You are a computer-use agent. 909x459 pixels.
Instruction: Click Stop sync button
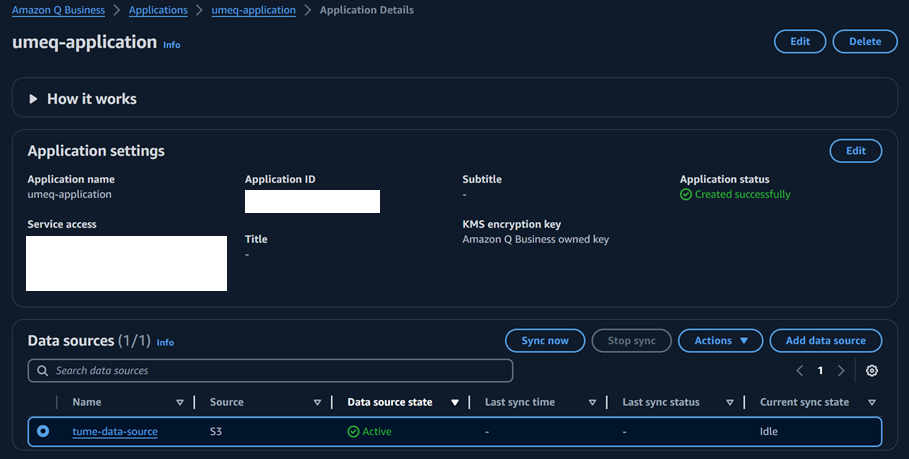point(631,341)
